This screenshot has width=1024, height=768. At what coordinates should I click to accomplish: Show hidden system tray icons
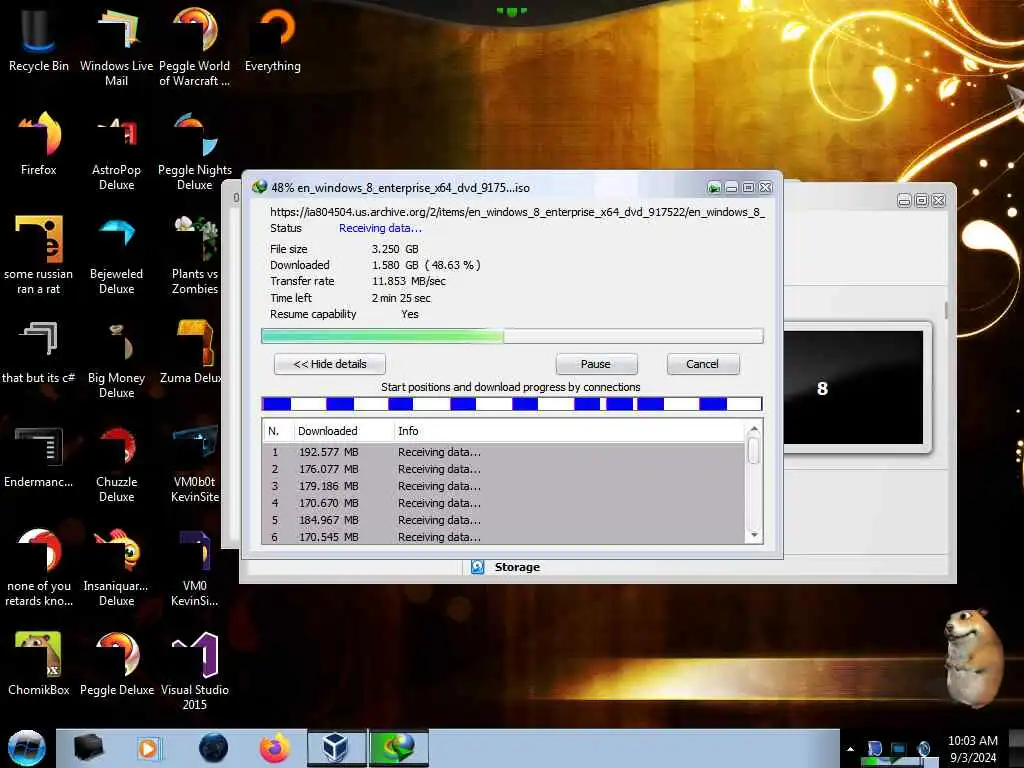(x=850, y=749)
